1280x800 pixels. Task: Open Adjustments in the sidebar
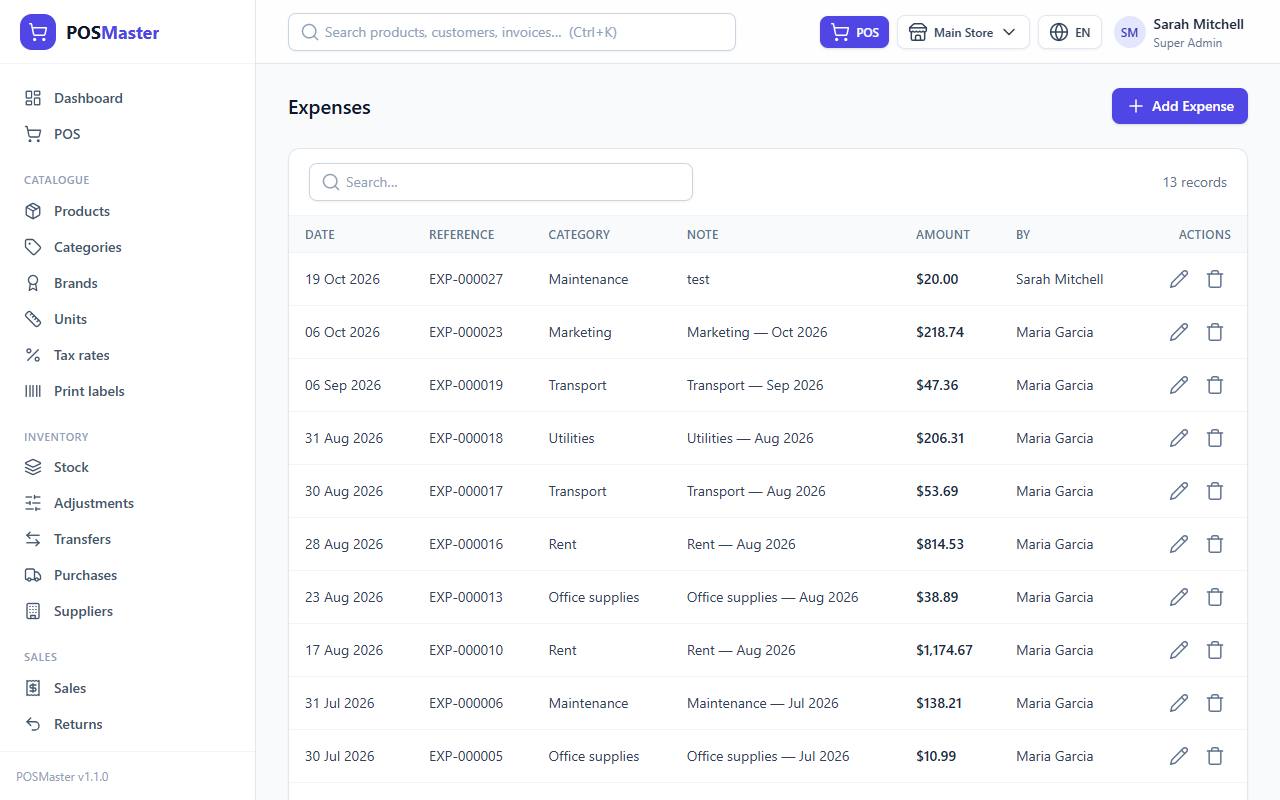click(127, 503)
